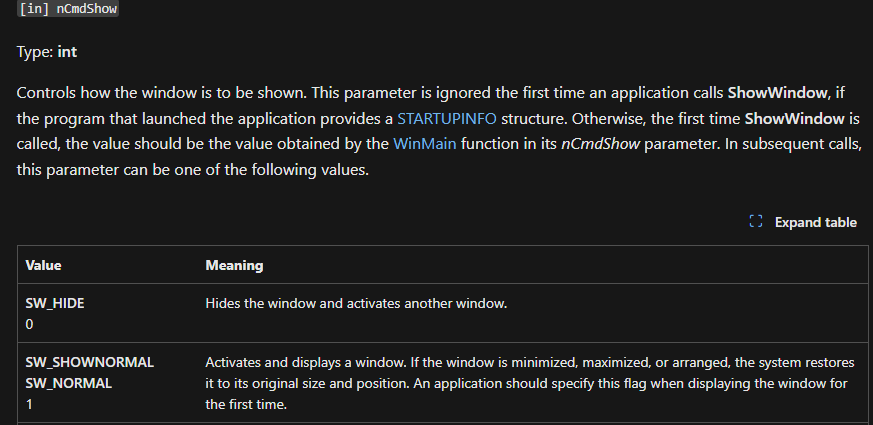Image resolution: width=873 pixels, height=425 pixels.
Task: Click the Expand table brackets icon
Action: coord(756,222)
